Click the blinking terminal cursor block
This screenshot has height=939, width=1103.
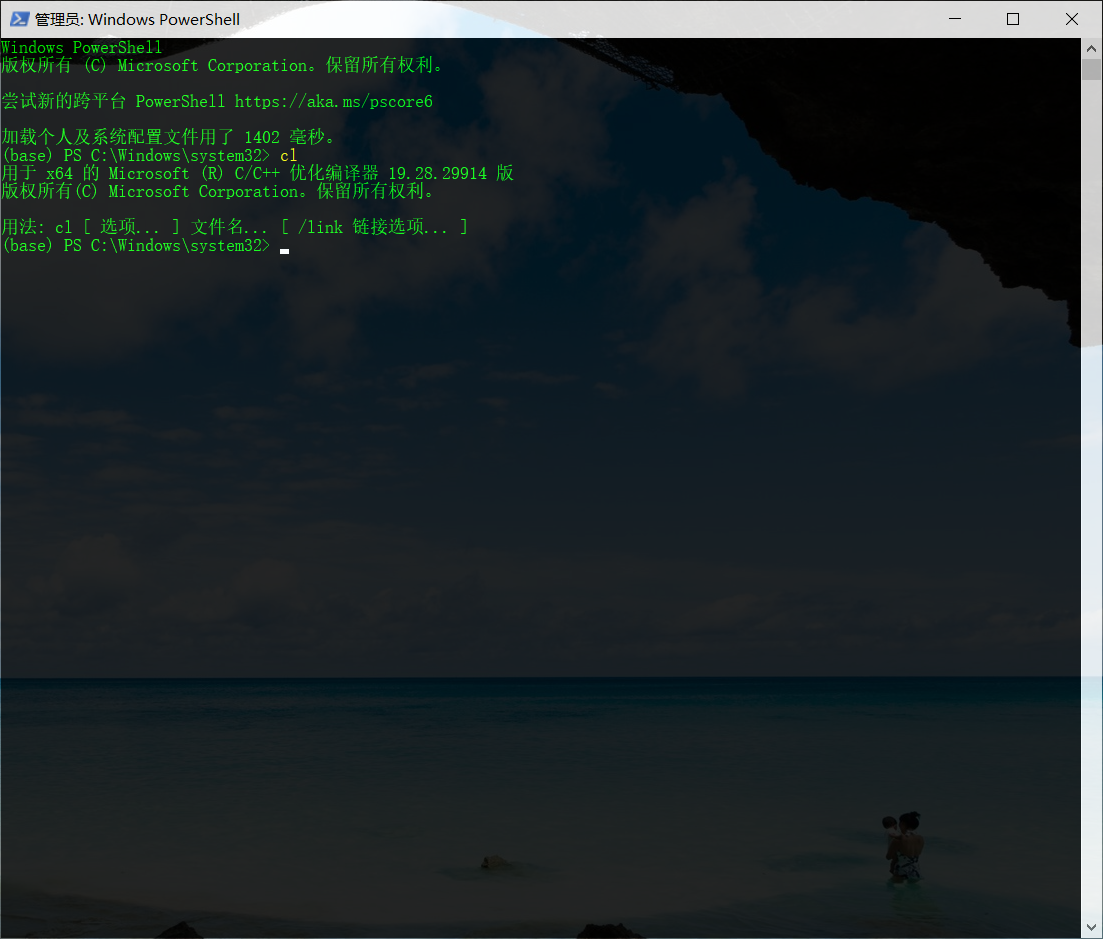[x=284, y=250]
